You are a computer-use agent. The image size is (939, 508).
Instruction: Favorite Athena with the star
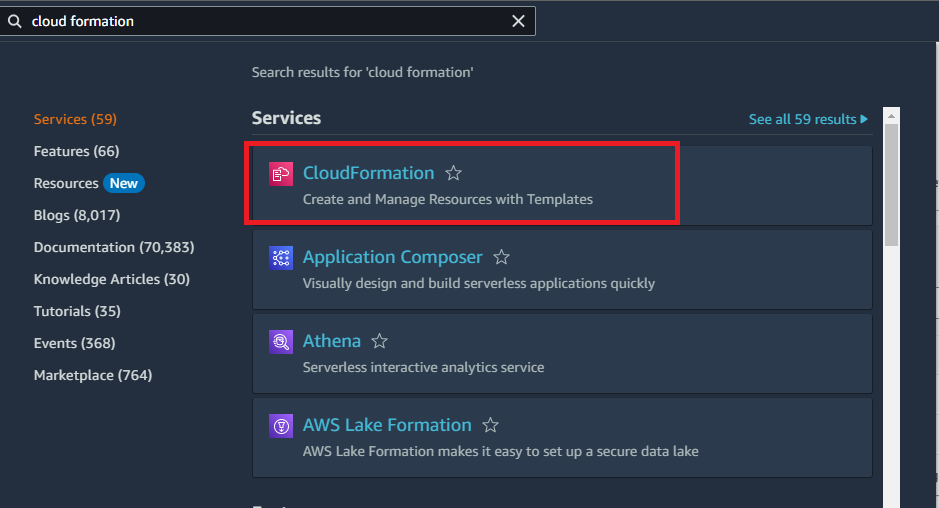tap(380, 341)
